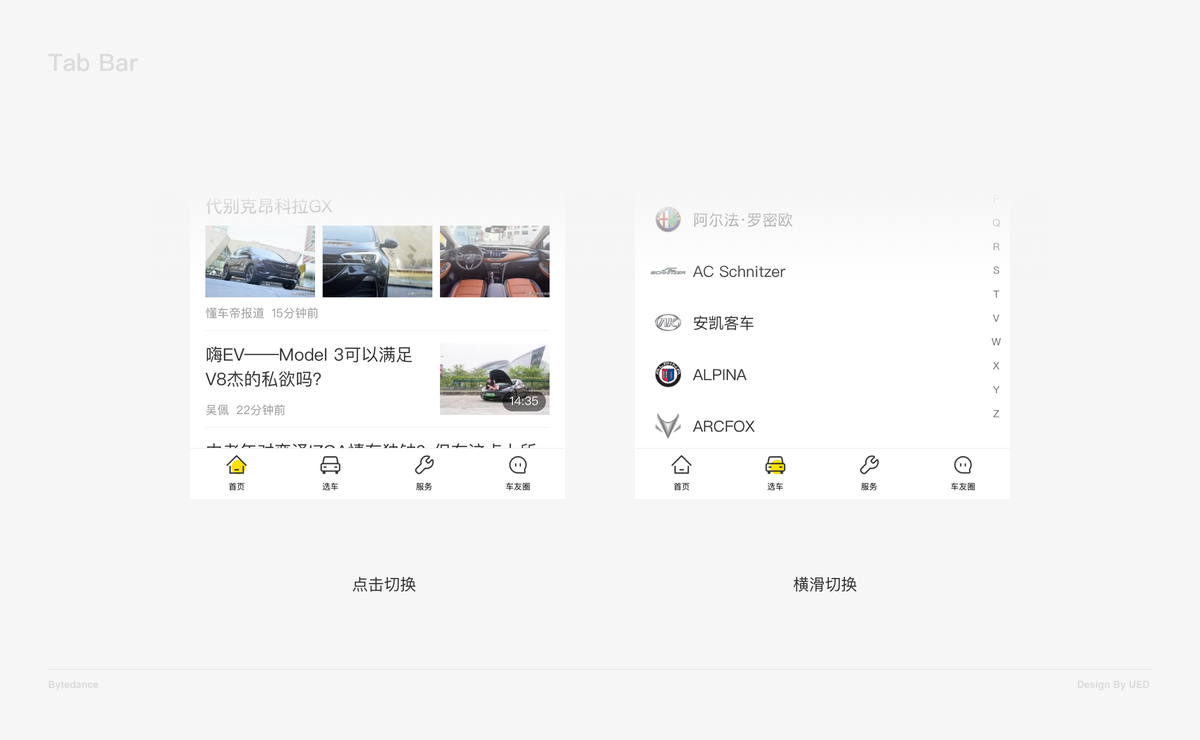Tap the yellow highlighted 选车 tab icon
The height and width of the screenshot is (740, 1200).
[775, 465]
